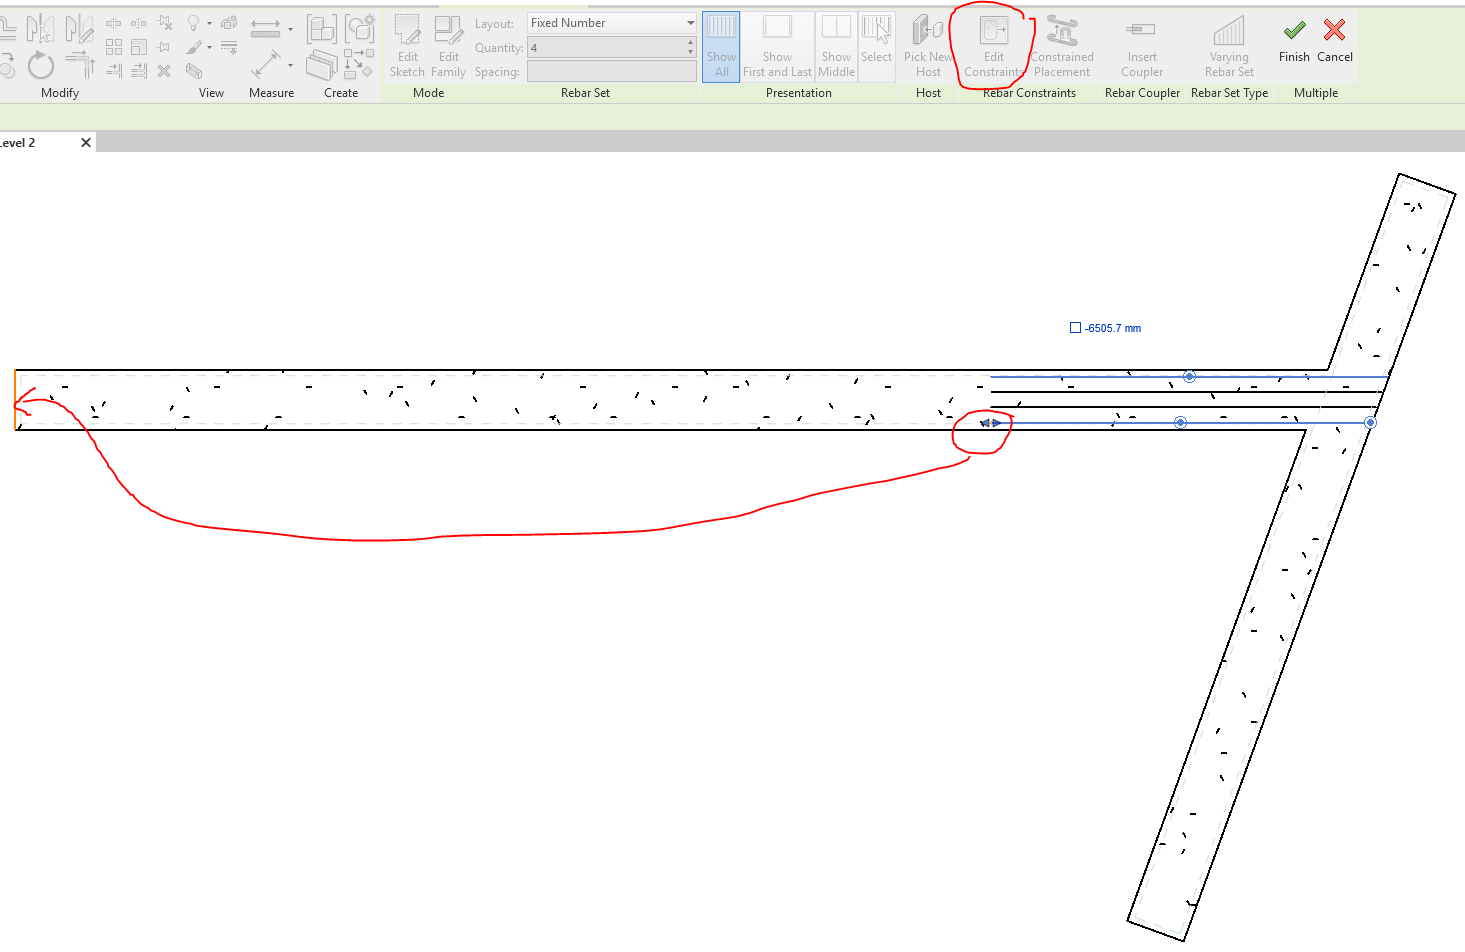The width and height of the screenshot is (1465, 952).
Task: Click the Constrained Placement icon
Action: tap(1062, 47)
